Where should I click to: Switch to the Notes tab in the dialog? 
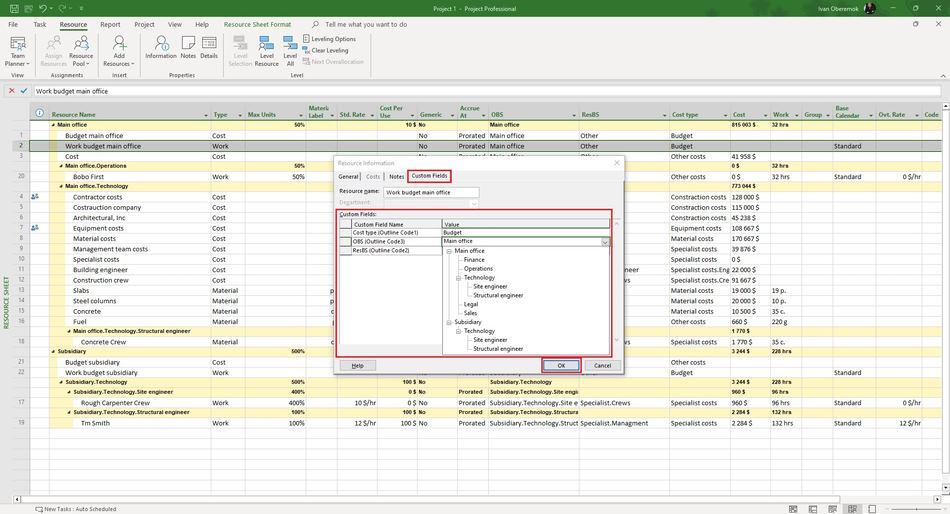396,176
